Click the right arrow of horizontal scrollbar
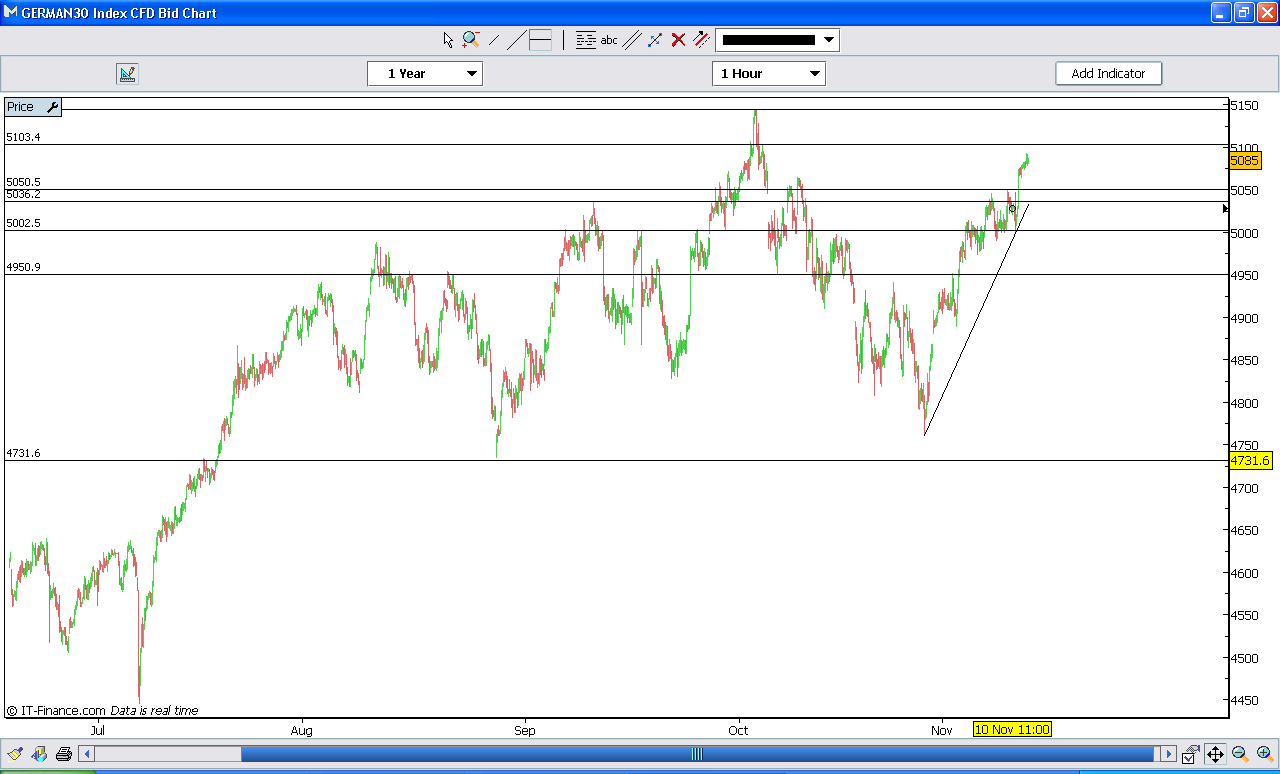Viewport: 1280px width, 774px height. point(1169,754)
